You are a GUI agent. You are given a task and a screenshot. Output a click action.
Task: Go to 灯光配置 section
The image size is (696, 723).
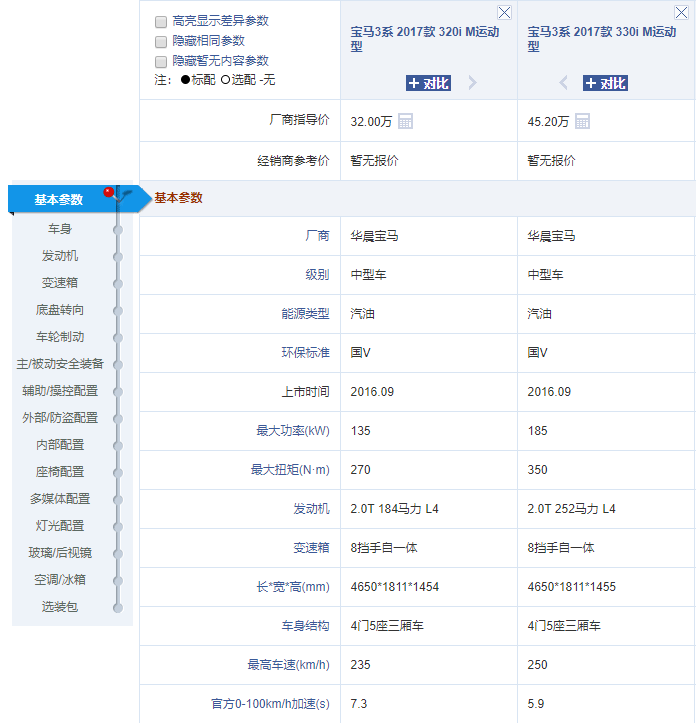tap(59, 526)
